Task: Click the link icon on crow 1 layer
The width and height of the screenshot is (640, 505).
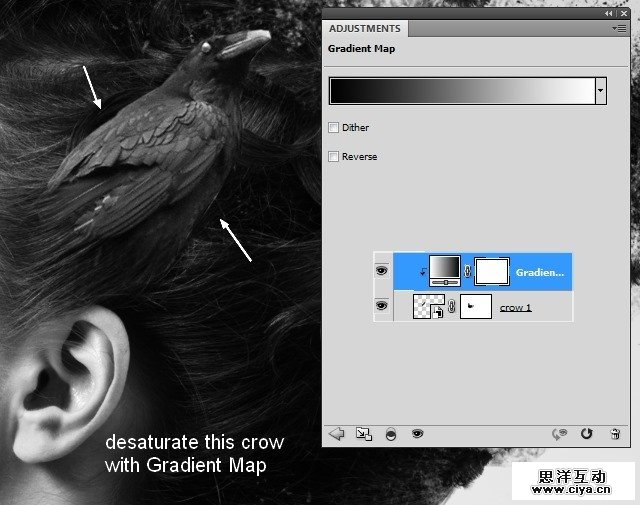Action: [x=451, y=306]
